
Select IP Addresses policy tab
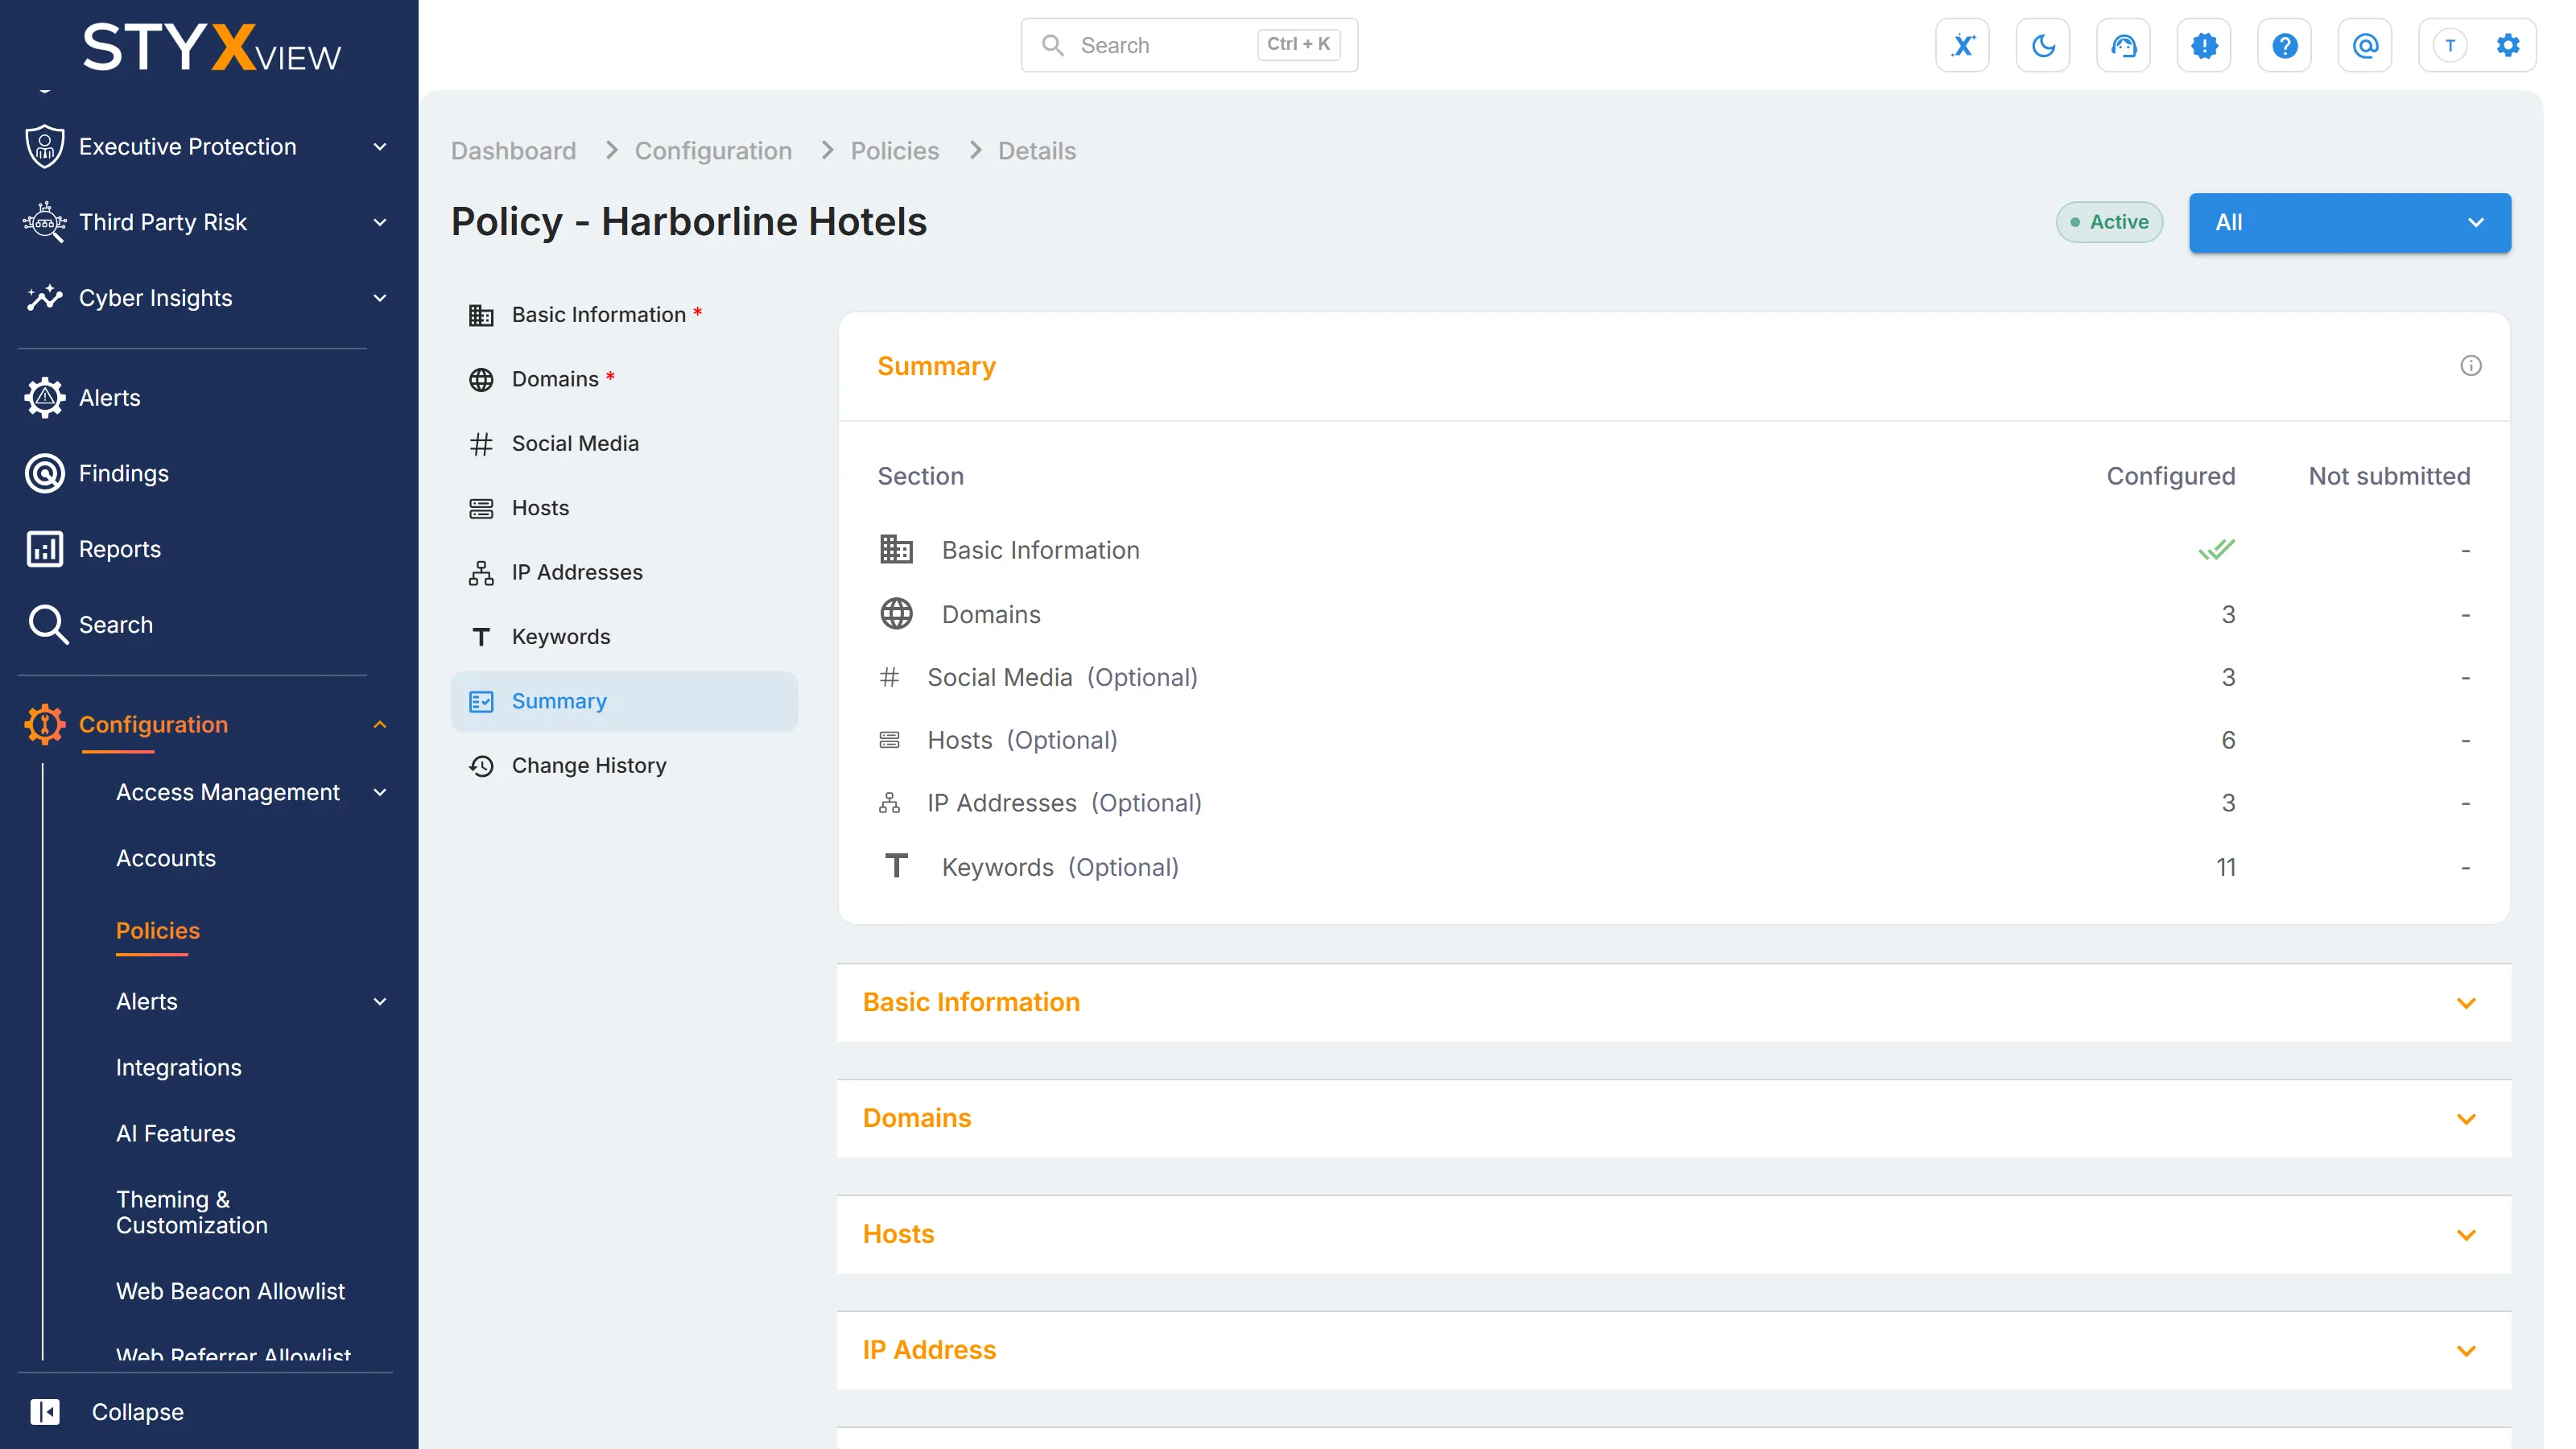click(x=624, y=572)
